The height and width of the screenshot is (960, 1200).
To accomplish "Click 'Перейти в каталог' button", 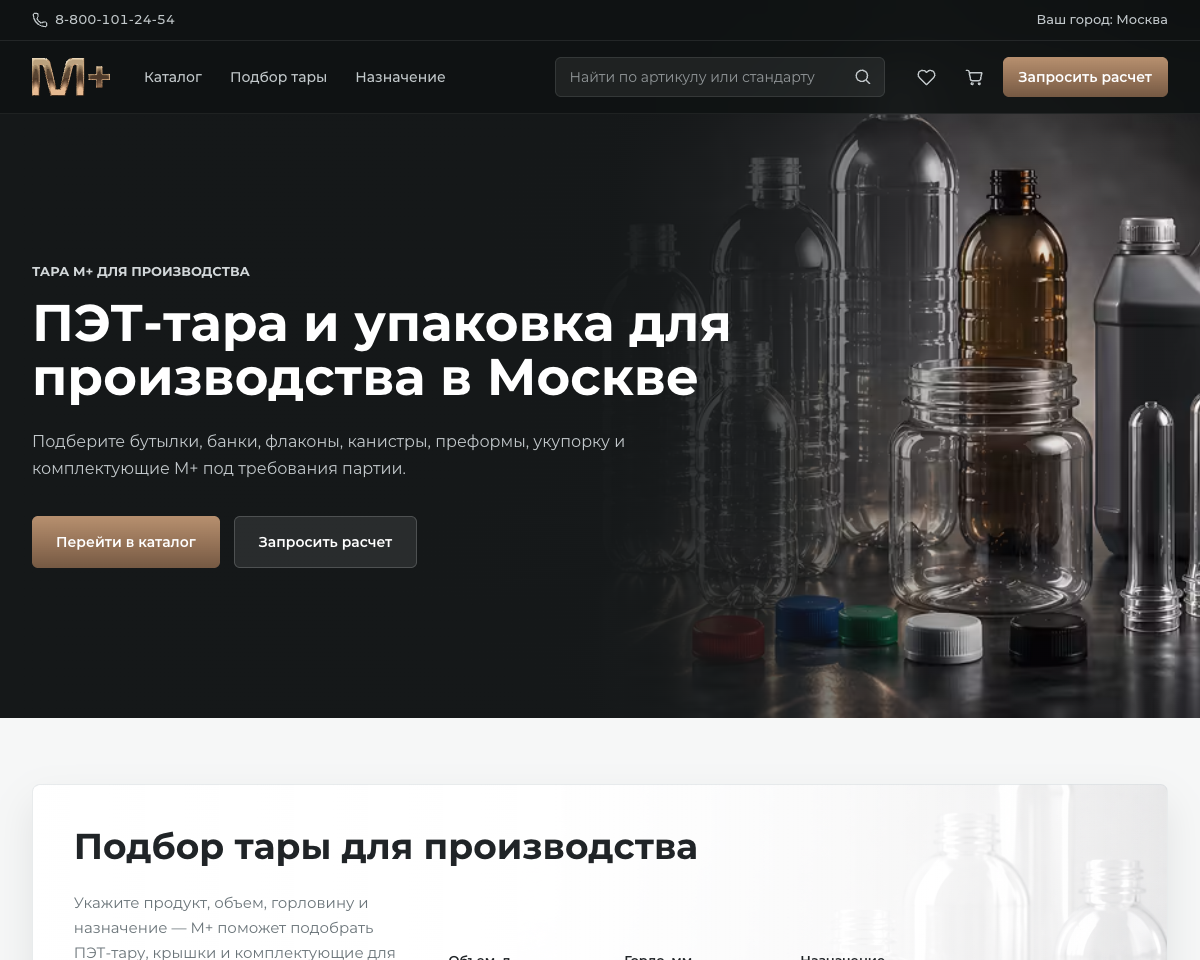I will tap(126, 542).
